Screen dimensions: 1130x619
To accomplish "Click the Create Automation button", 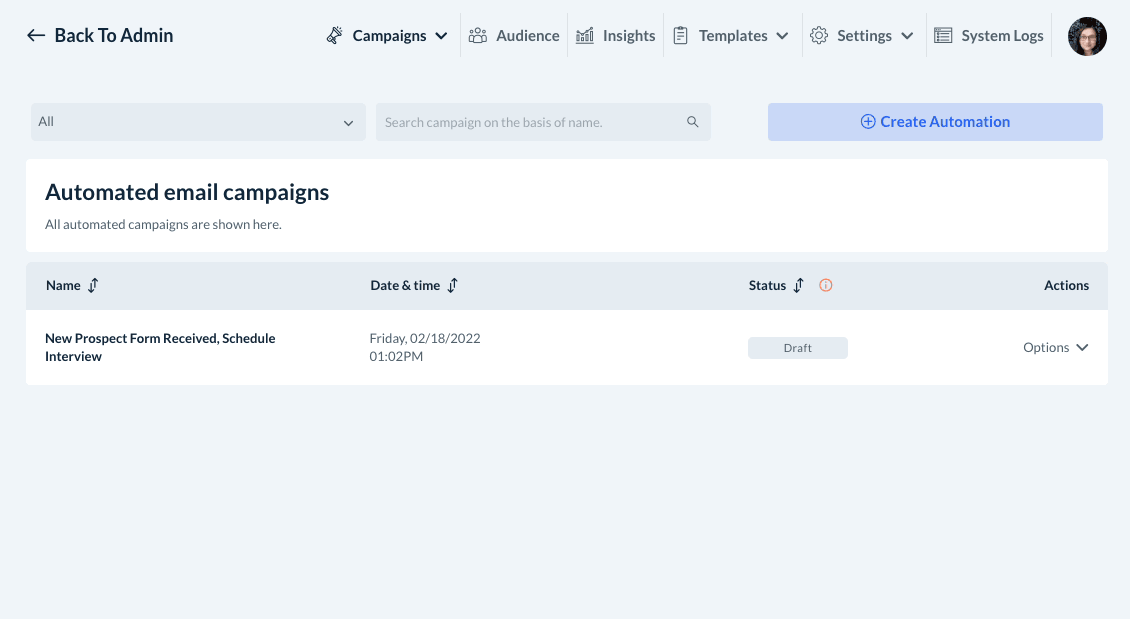I will coord(935,122).
